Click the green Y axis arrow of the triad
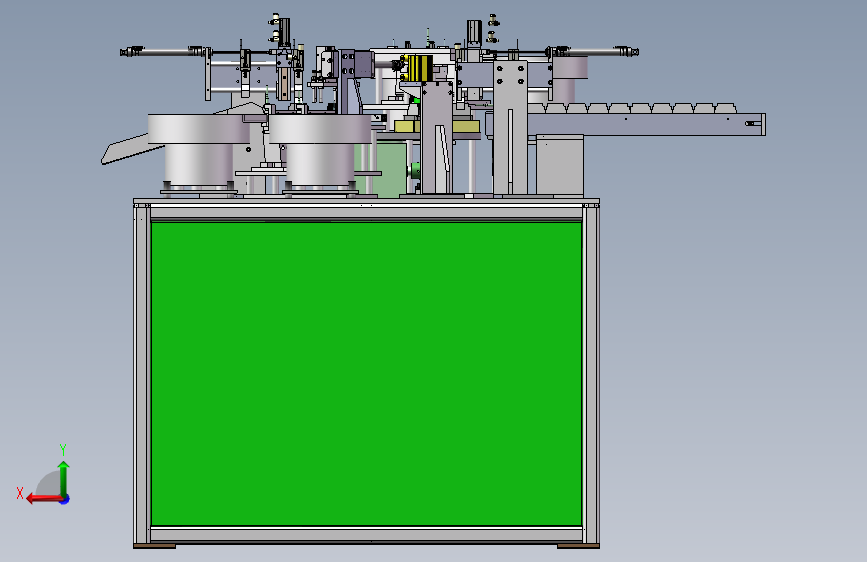This screenshot has height=562, width=867. click(64, 477)
